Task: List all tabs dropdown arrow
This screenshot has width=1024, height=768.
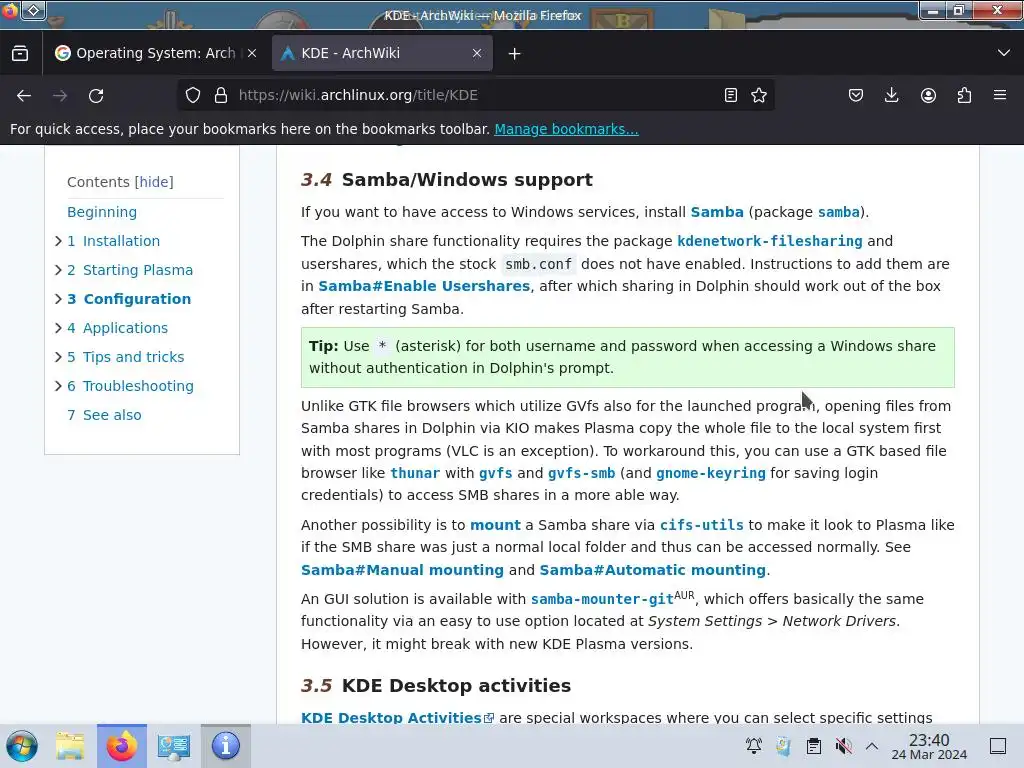Action: pyautogui.click(x=1004, y=53)
